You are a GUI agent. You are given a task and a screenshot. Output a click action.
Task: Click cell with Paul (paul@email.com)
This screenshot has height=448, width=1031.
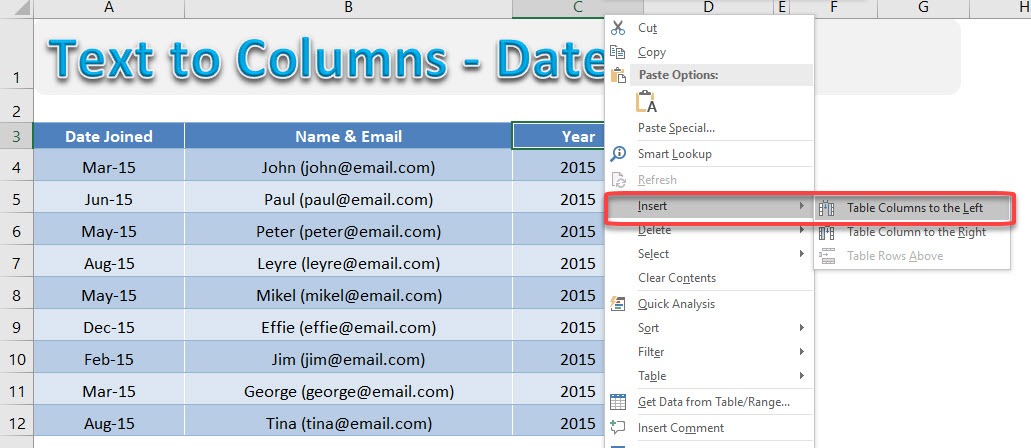coord(348,199)
